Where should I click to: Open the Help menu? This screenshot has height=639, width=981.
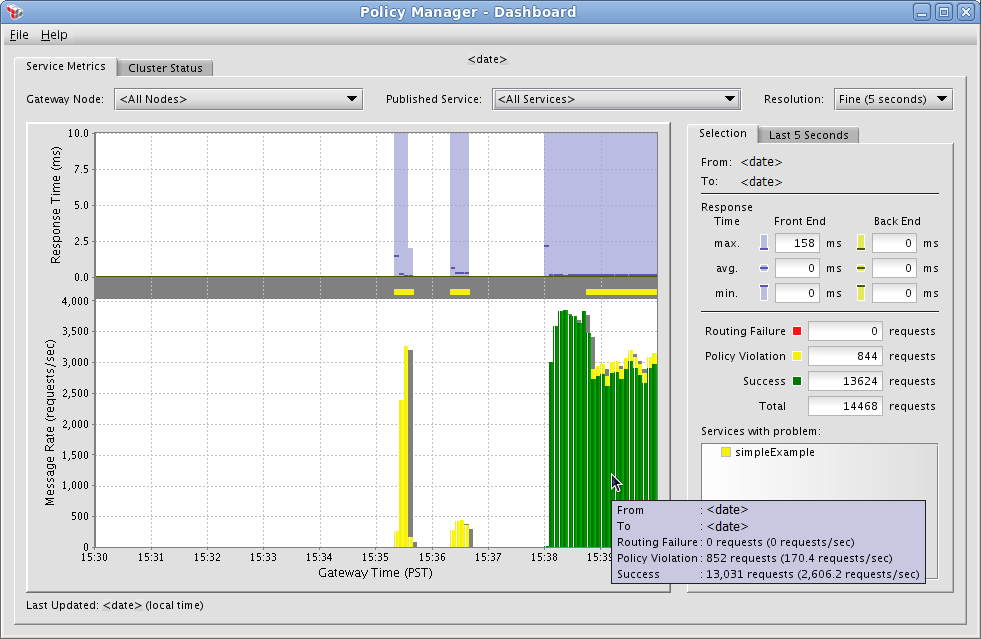click(54, 34)
